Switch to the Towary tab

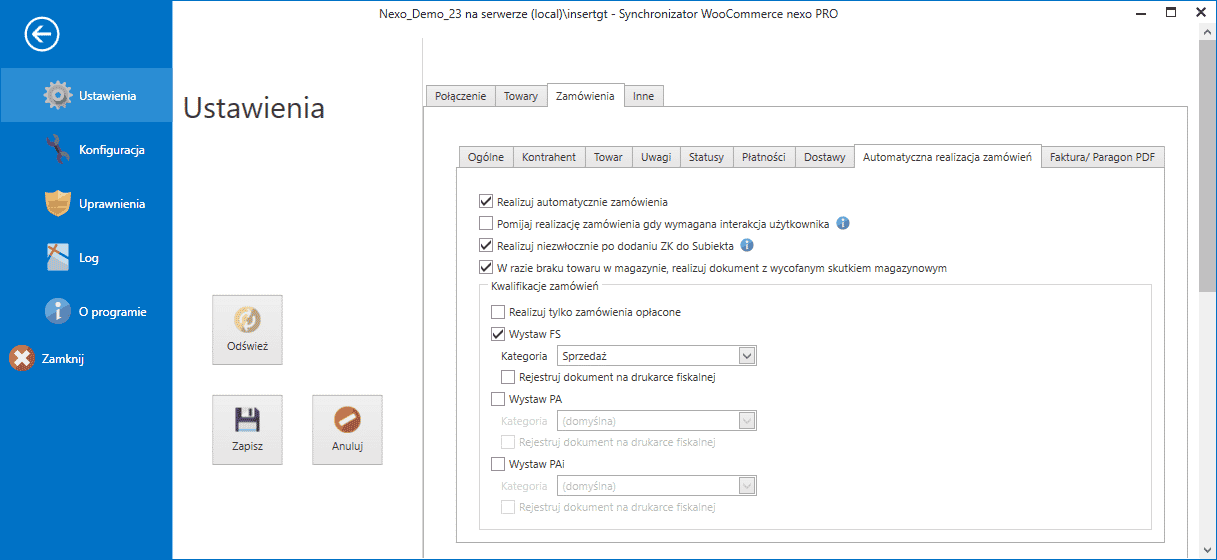coord(521,96)
